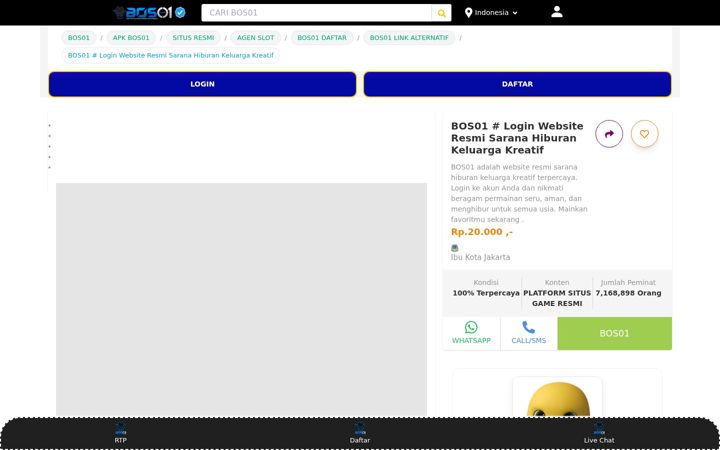Share the listing with arrow icon

(609, 134)
